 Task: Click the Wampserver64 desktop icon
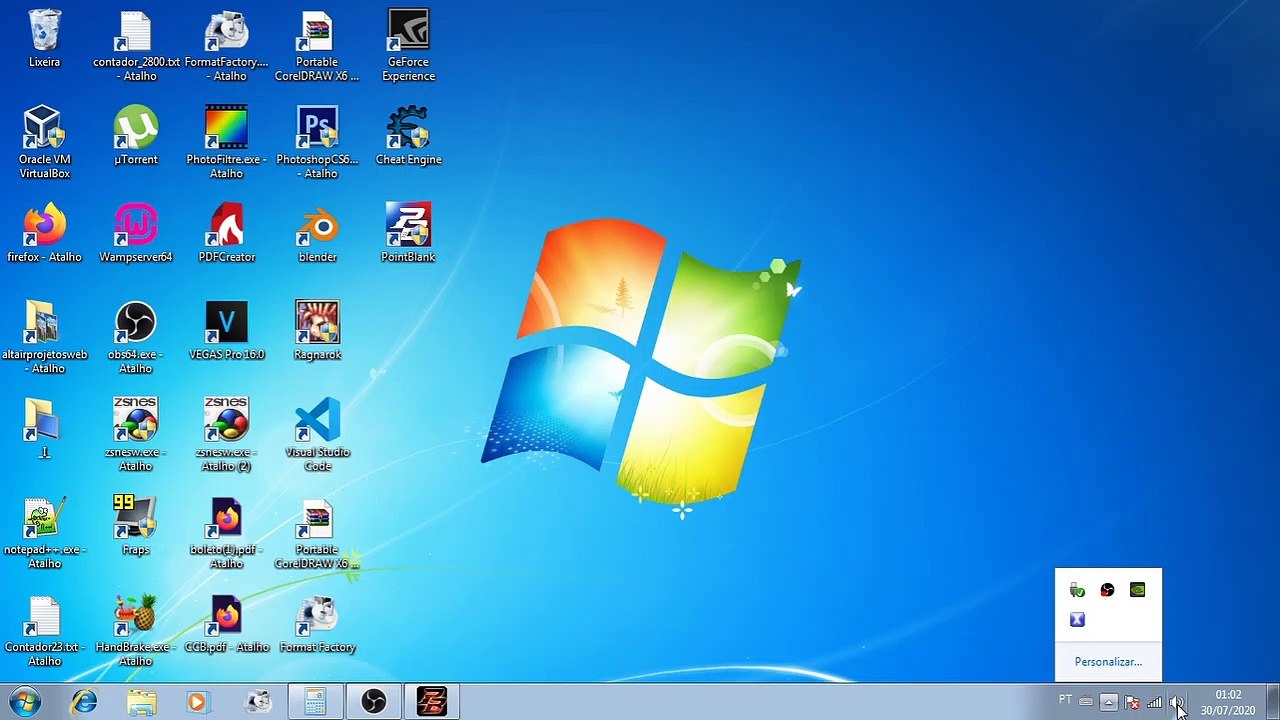coord(136,233)
